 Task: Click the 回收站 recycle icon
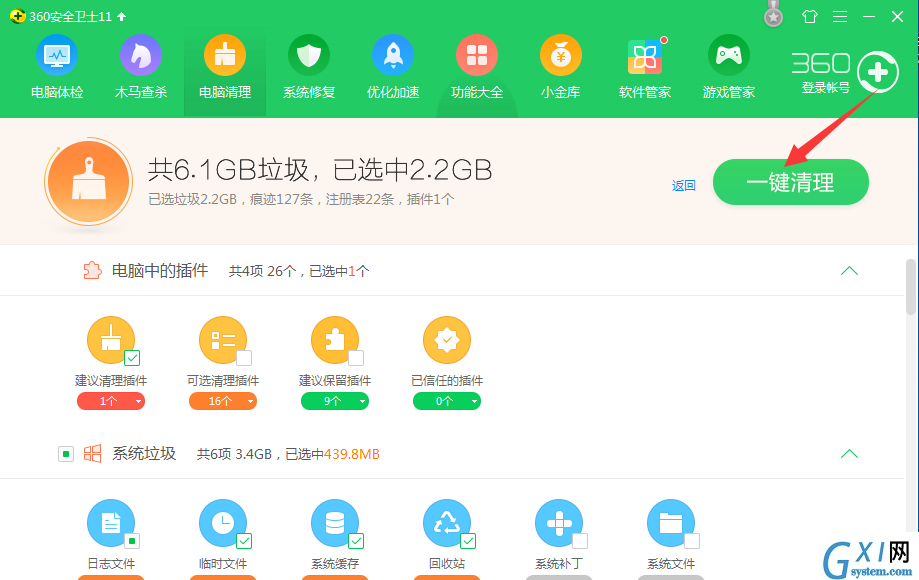coord(447,523)
